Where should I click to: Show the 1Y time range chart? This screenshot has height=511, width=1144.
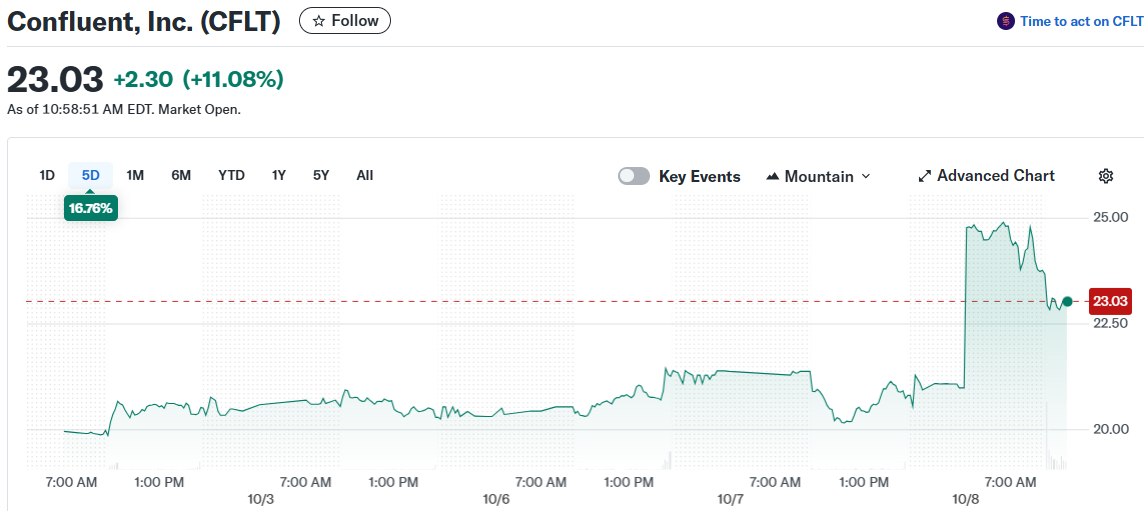tap(279, 175)
